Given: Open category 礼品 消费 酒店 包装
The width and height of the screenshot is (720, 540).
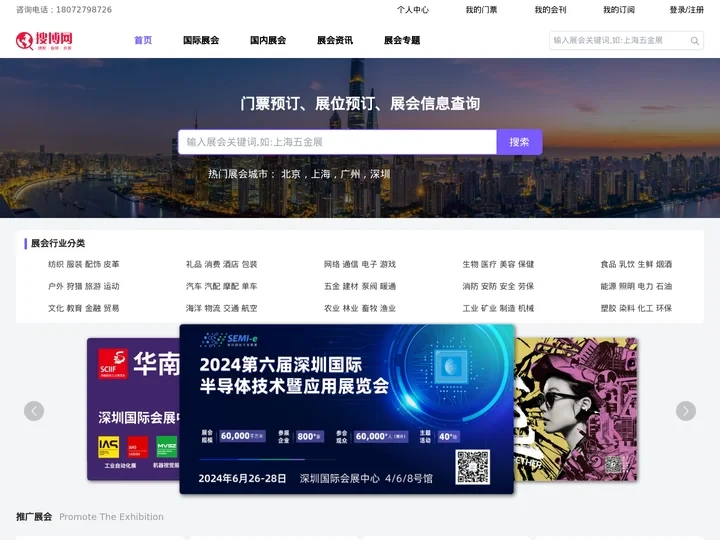Looking at the screenshot, I should point(221,264).
